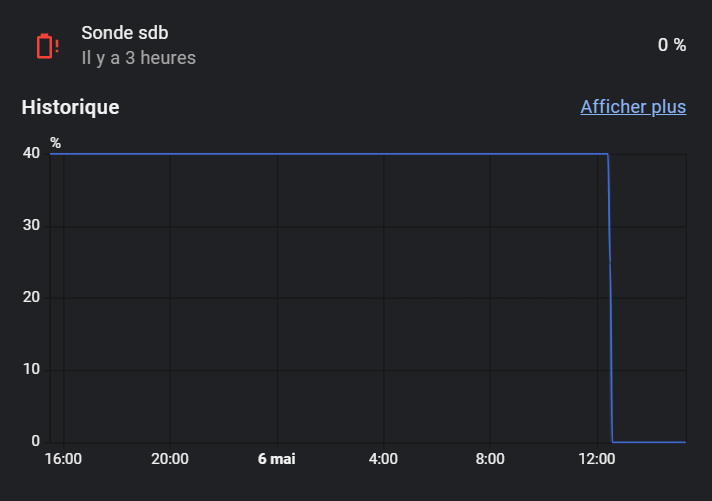712x501 pixels.
Task: Click the 20:00 time axis label
Action: coord(170,459)
